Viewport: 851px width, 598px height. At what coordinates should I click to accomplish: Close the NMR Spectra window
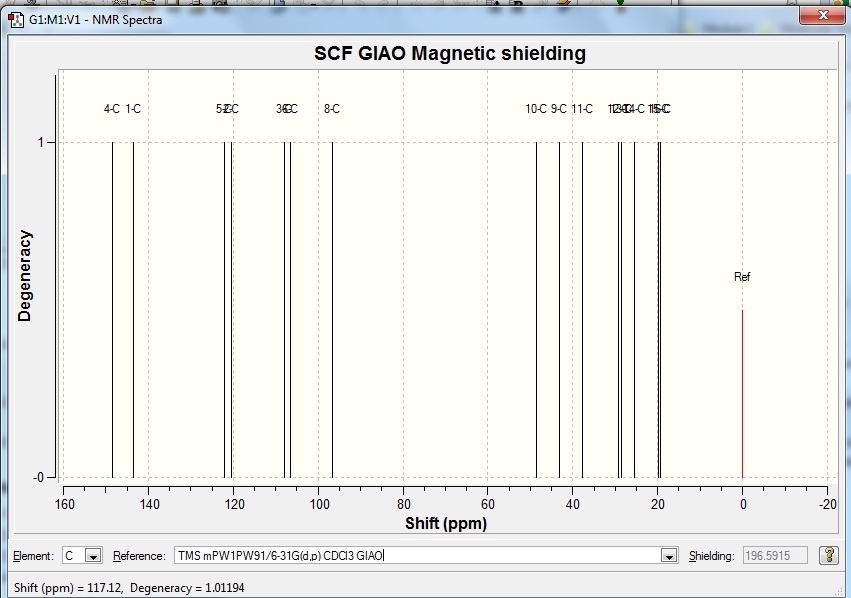823,15
